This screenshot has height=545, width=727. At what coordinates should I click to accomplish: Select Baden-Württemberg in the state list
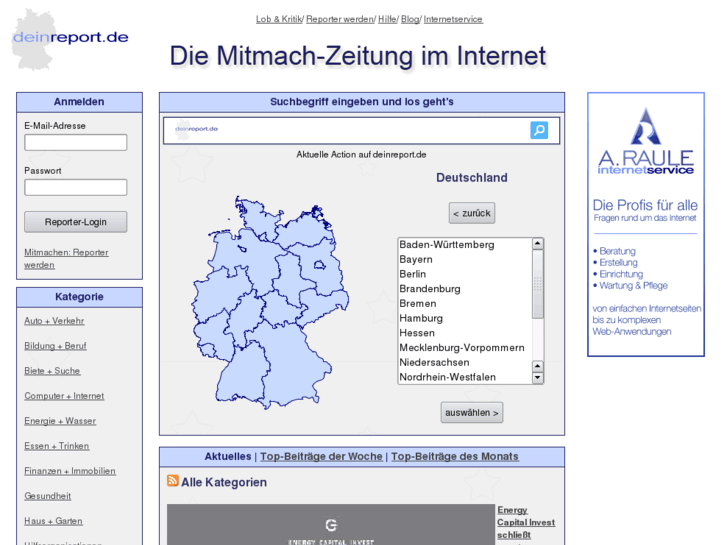click(465, 244)
